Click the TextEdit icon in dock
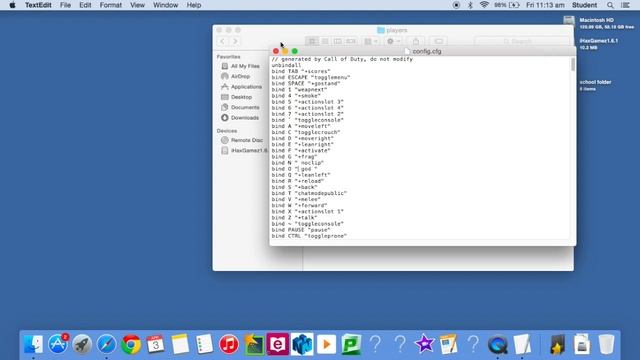Image resolution: width=640 pixels, height=360 pixels. pyautogui.click(x=522, y=344)
